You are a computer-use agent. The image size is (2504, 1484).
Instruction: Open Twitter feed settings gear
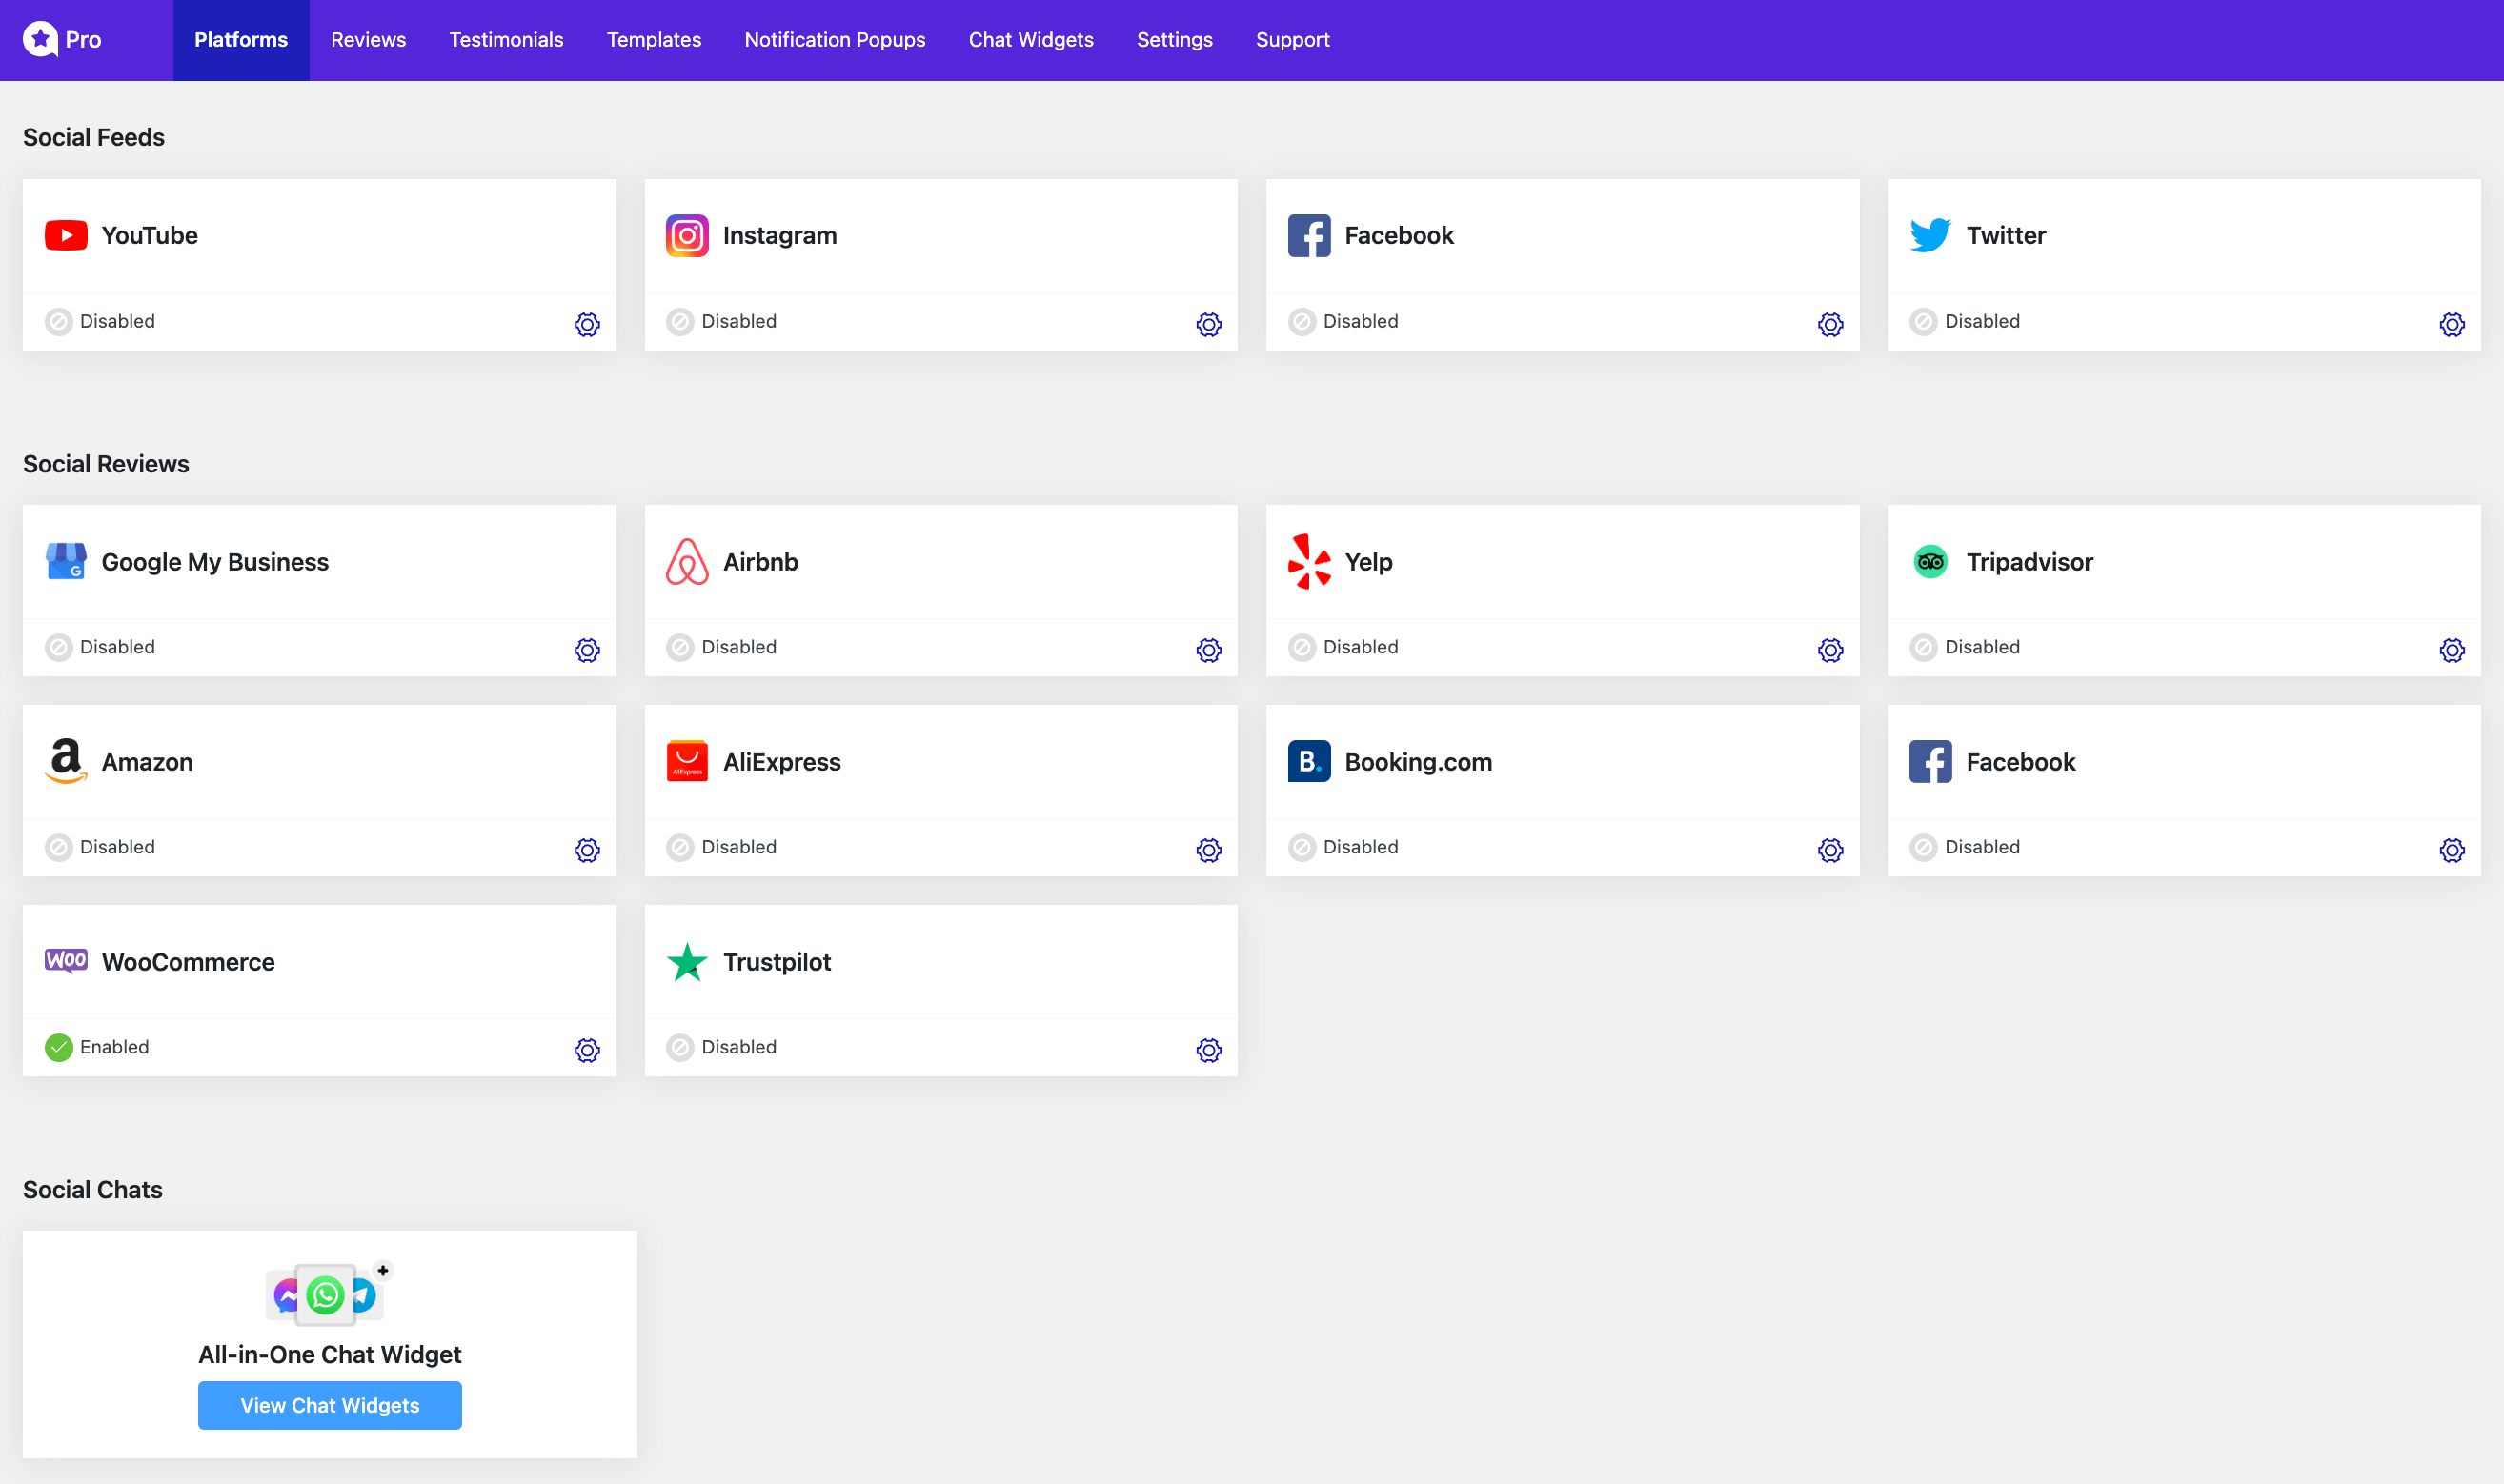click(2451, 324)
